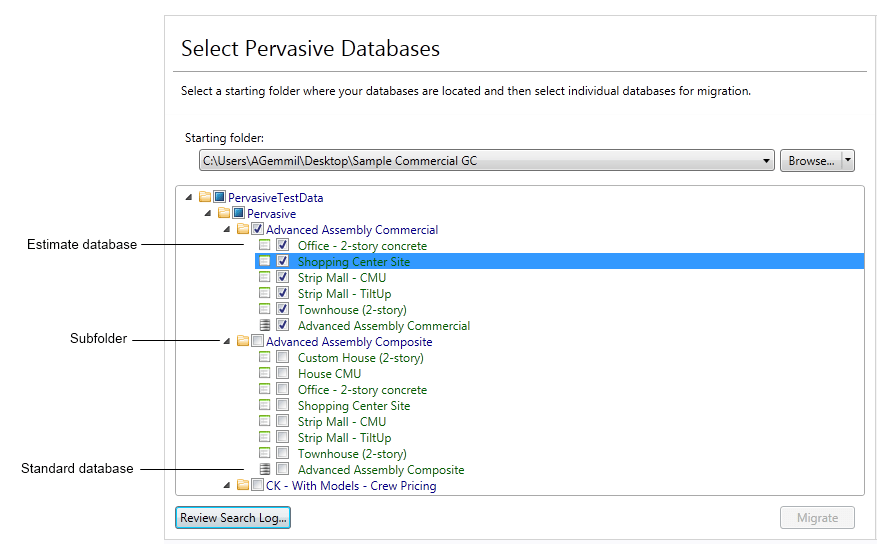The height and width of the screenshot is (550, 883).
Task: Collapse the CK - With Models node
Action: pos(227,485)
